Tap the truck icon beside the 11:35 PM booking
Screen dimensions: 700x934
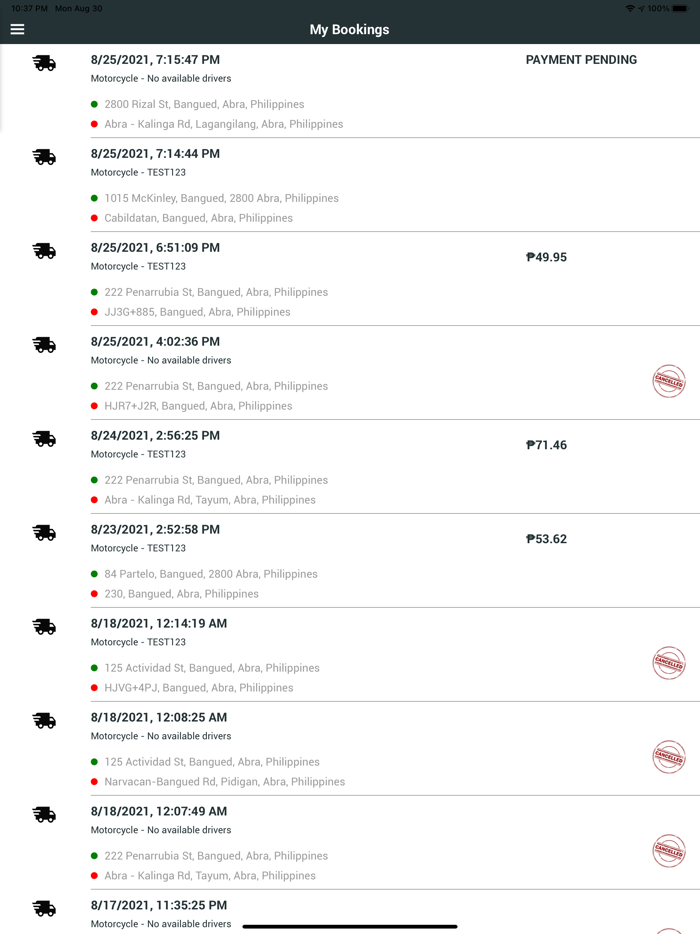pos(43,909)
